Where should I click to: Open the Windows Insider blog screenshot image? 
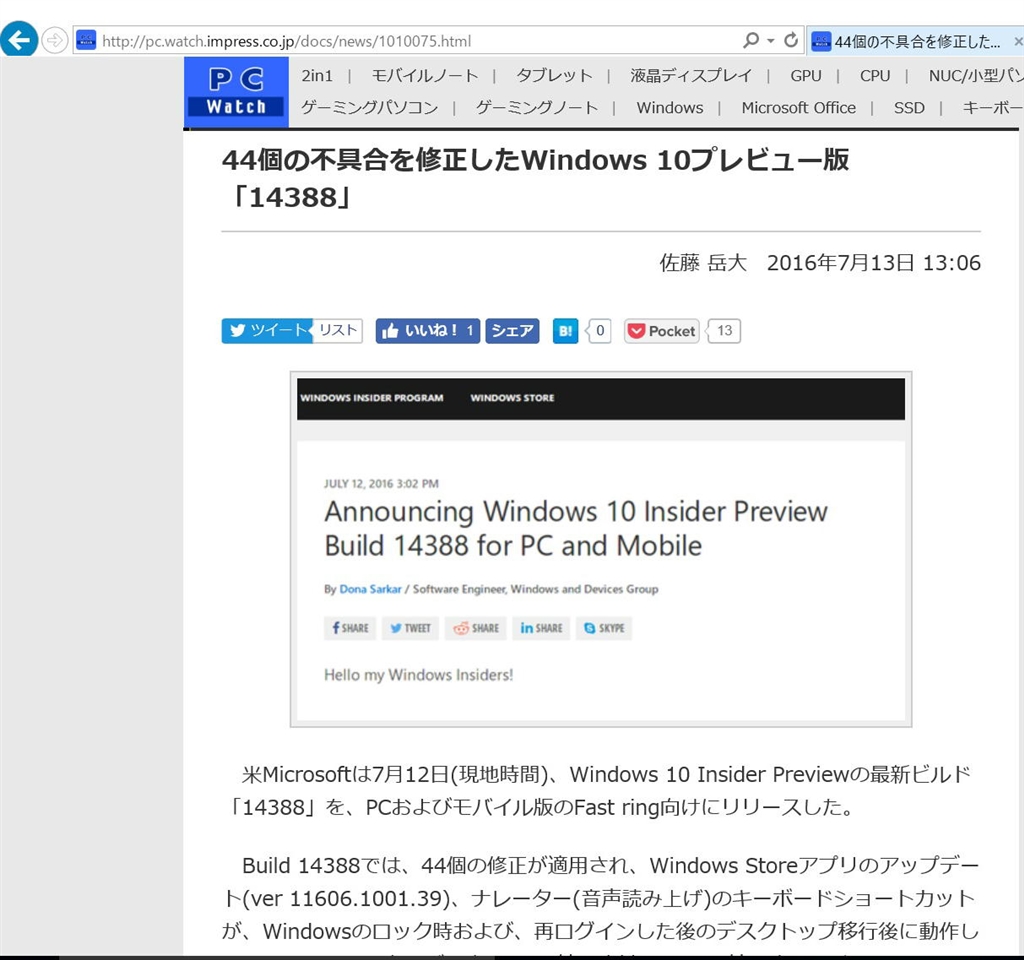(601, 549)
